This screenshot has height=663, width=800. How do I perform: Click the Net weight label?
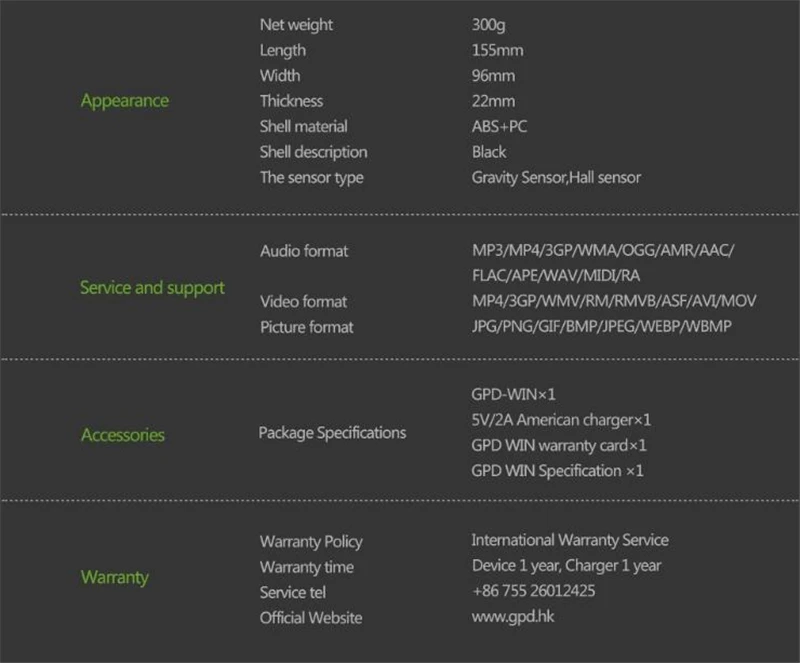tap(296, 24)
